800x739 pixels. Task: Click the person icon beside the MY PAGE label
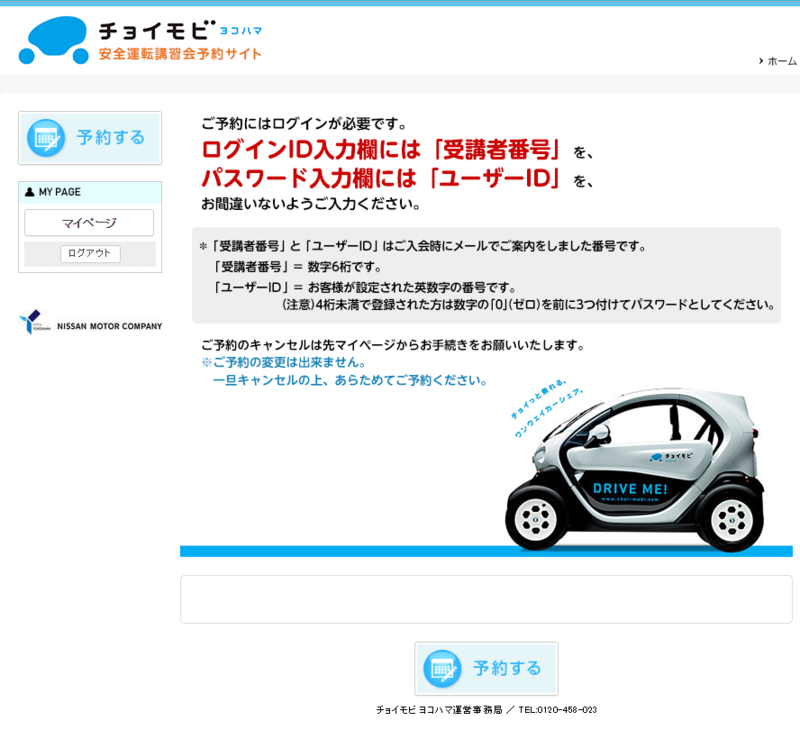[x=27, y=191]
